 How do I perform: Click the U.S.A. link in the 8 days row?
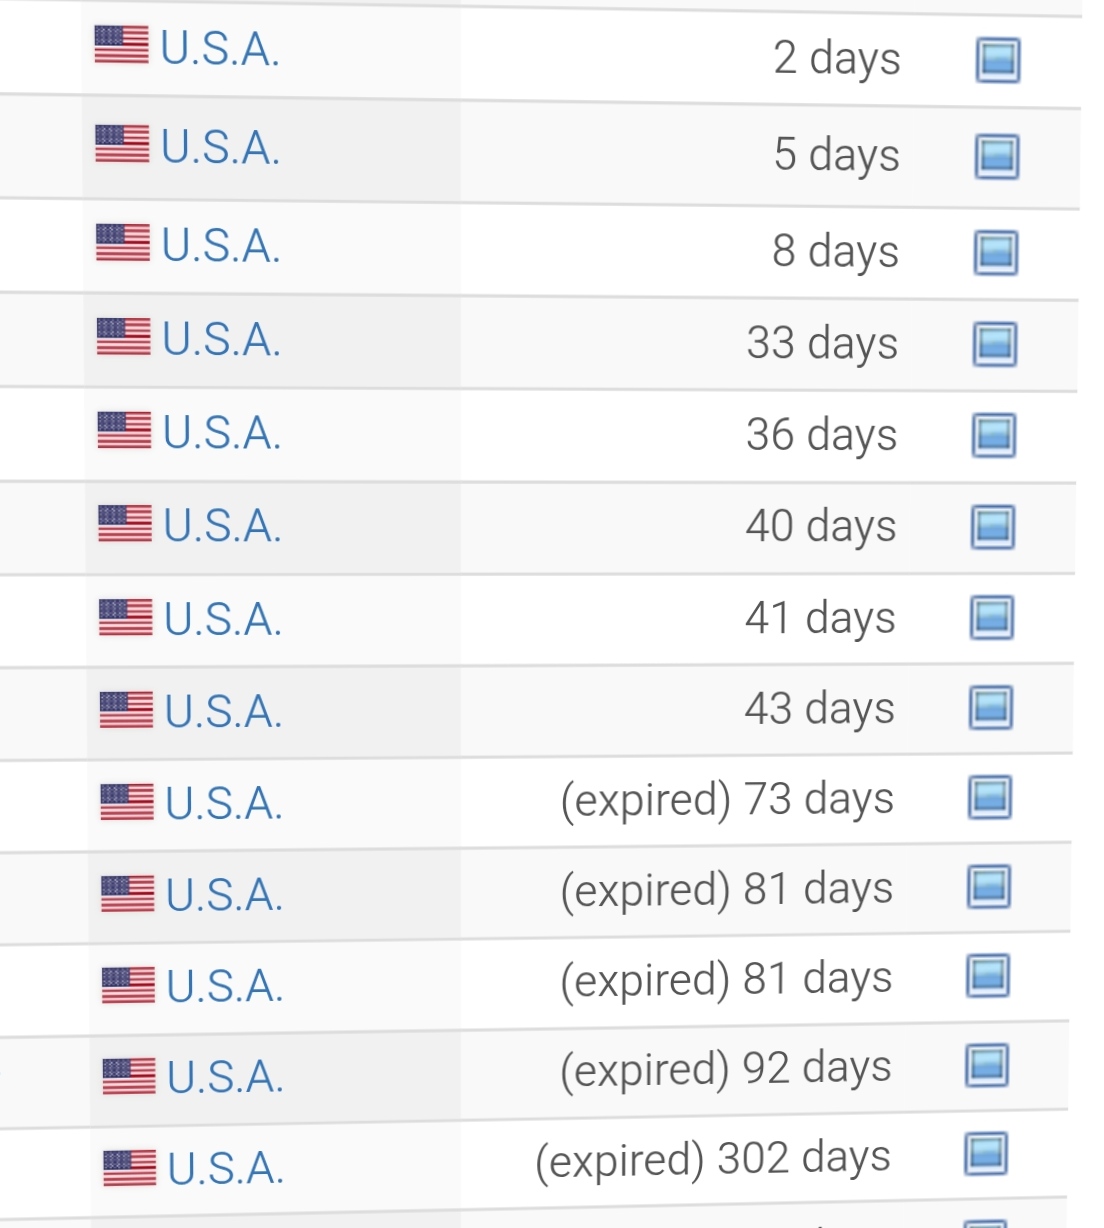point(221,246)
